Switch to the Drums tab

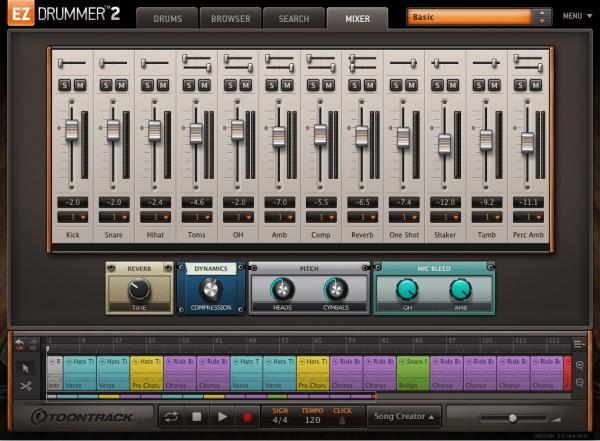(x=168, y=19)
